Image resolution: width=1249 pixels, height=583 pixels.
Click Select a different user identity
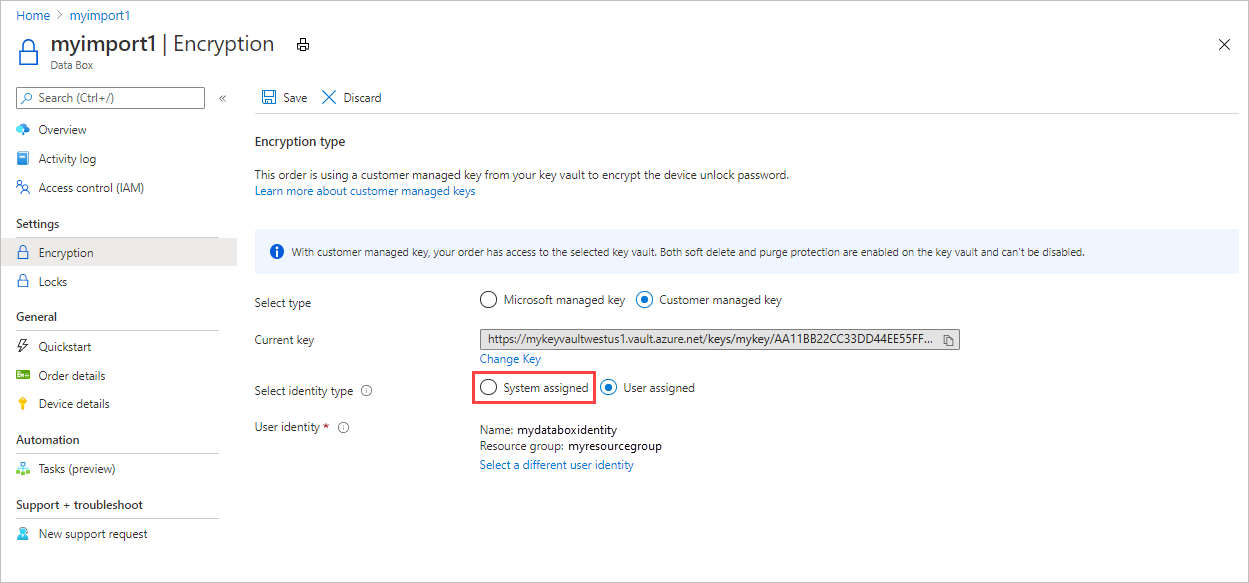tap(556, 465)
